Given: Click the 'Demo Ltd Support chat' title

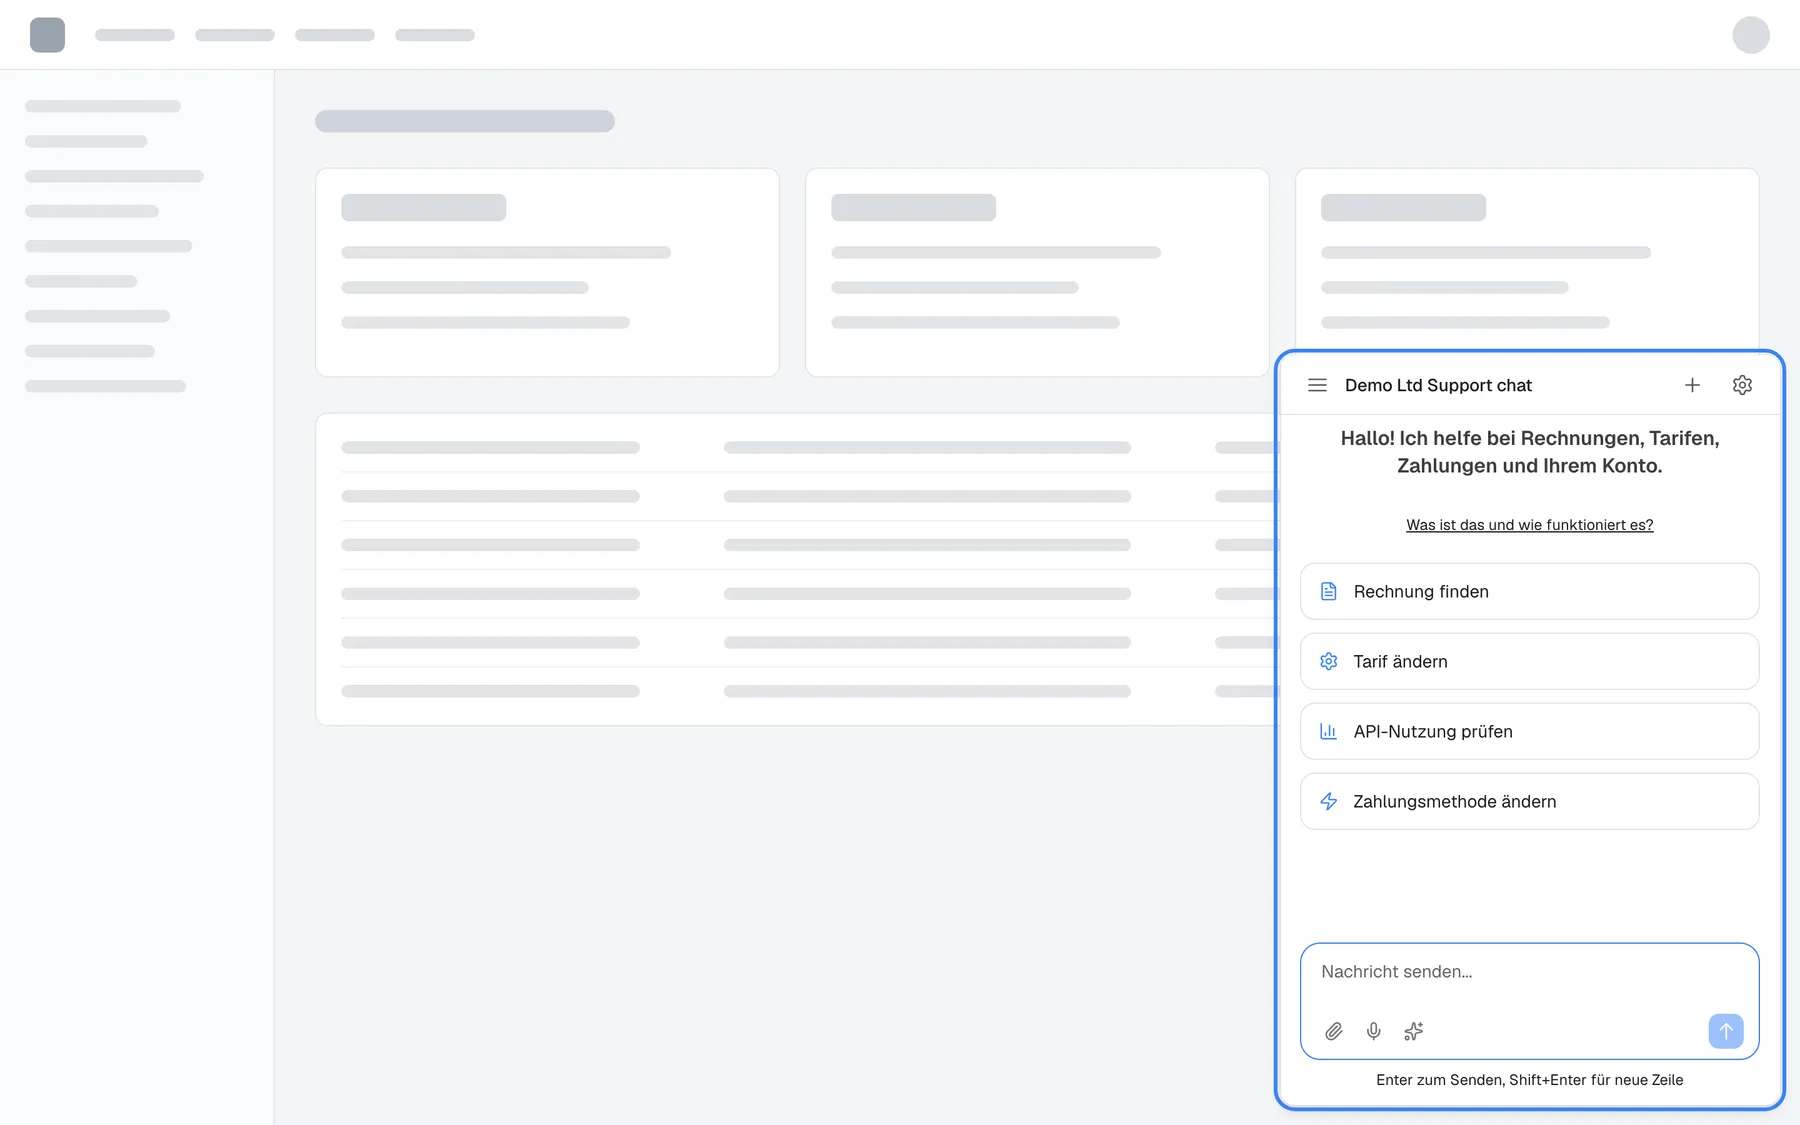Looking at the screenshot, I should 1438,385.
